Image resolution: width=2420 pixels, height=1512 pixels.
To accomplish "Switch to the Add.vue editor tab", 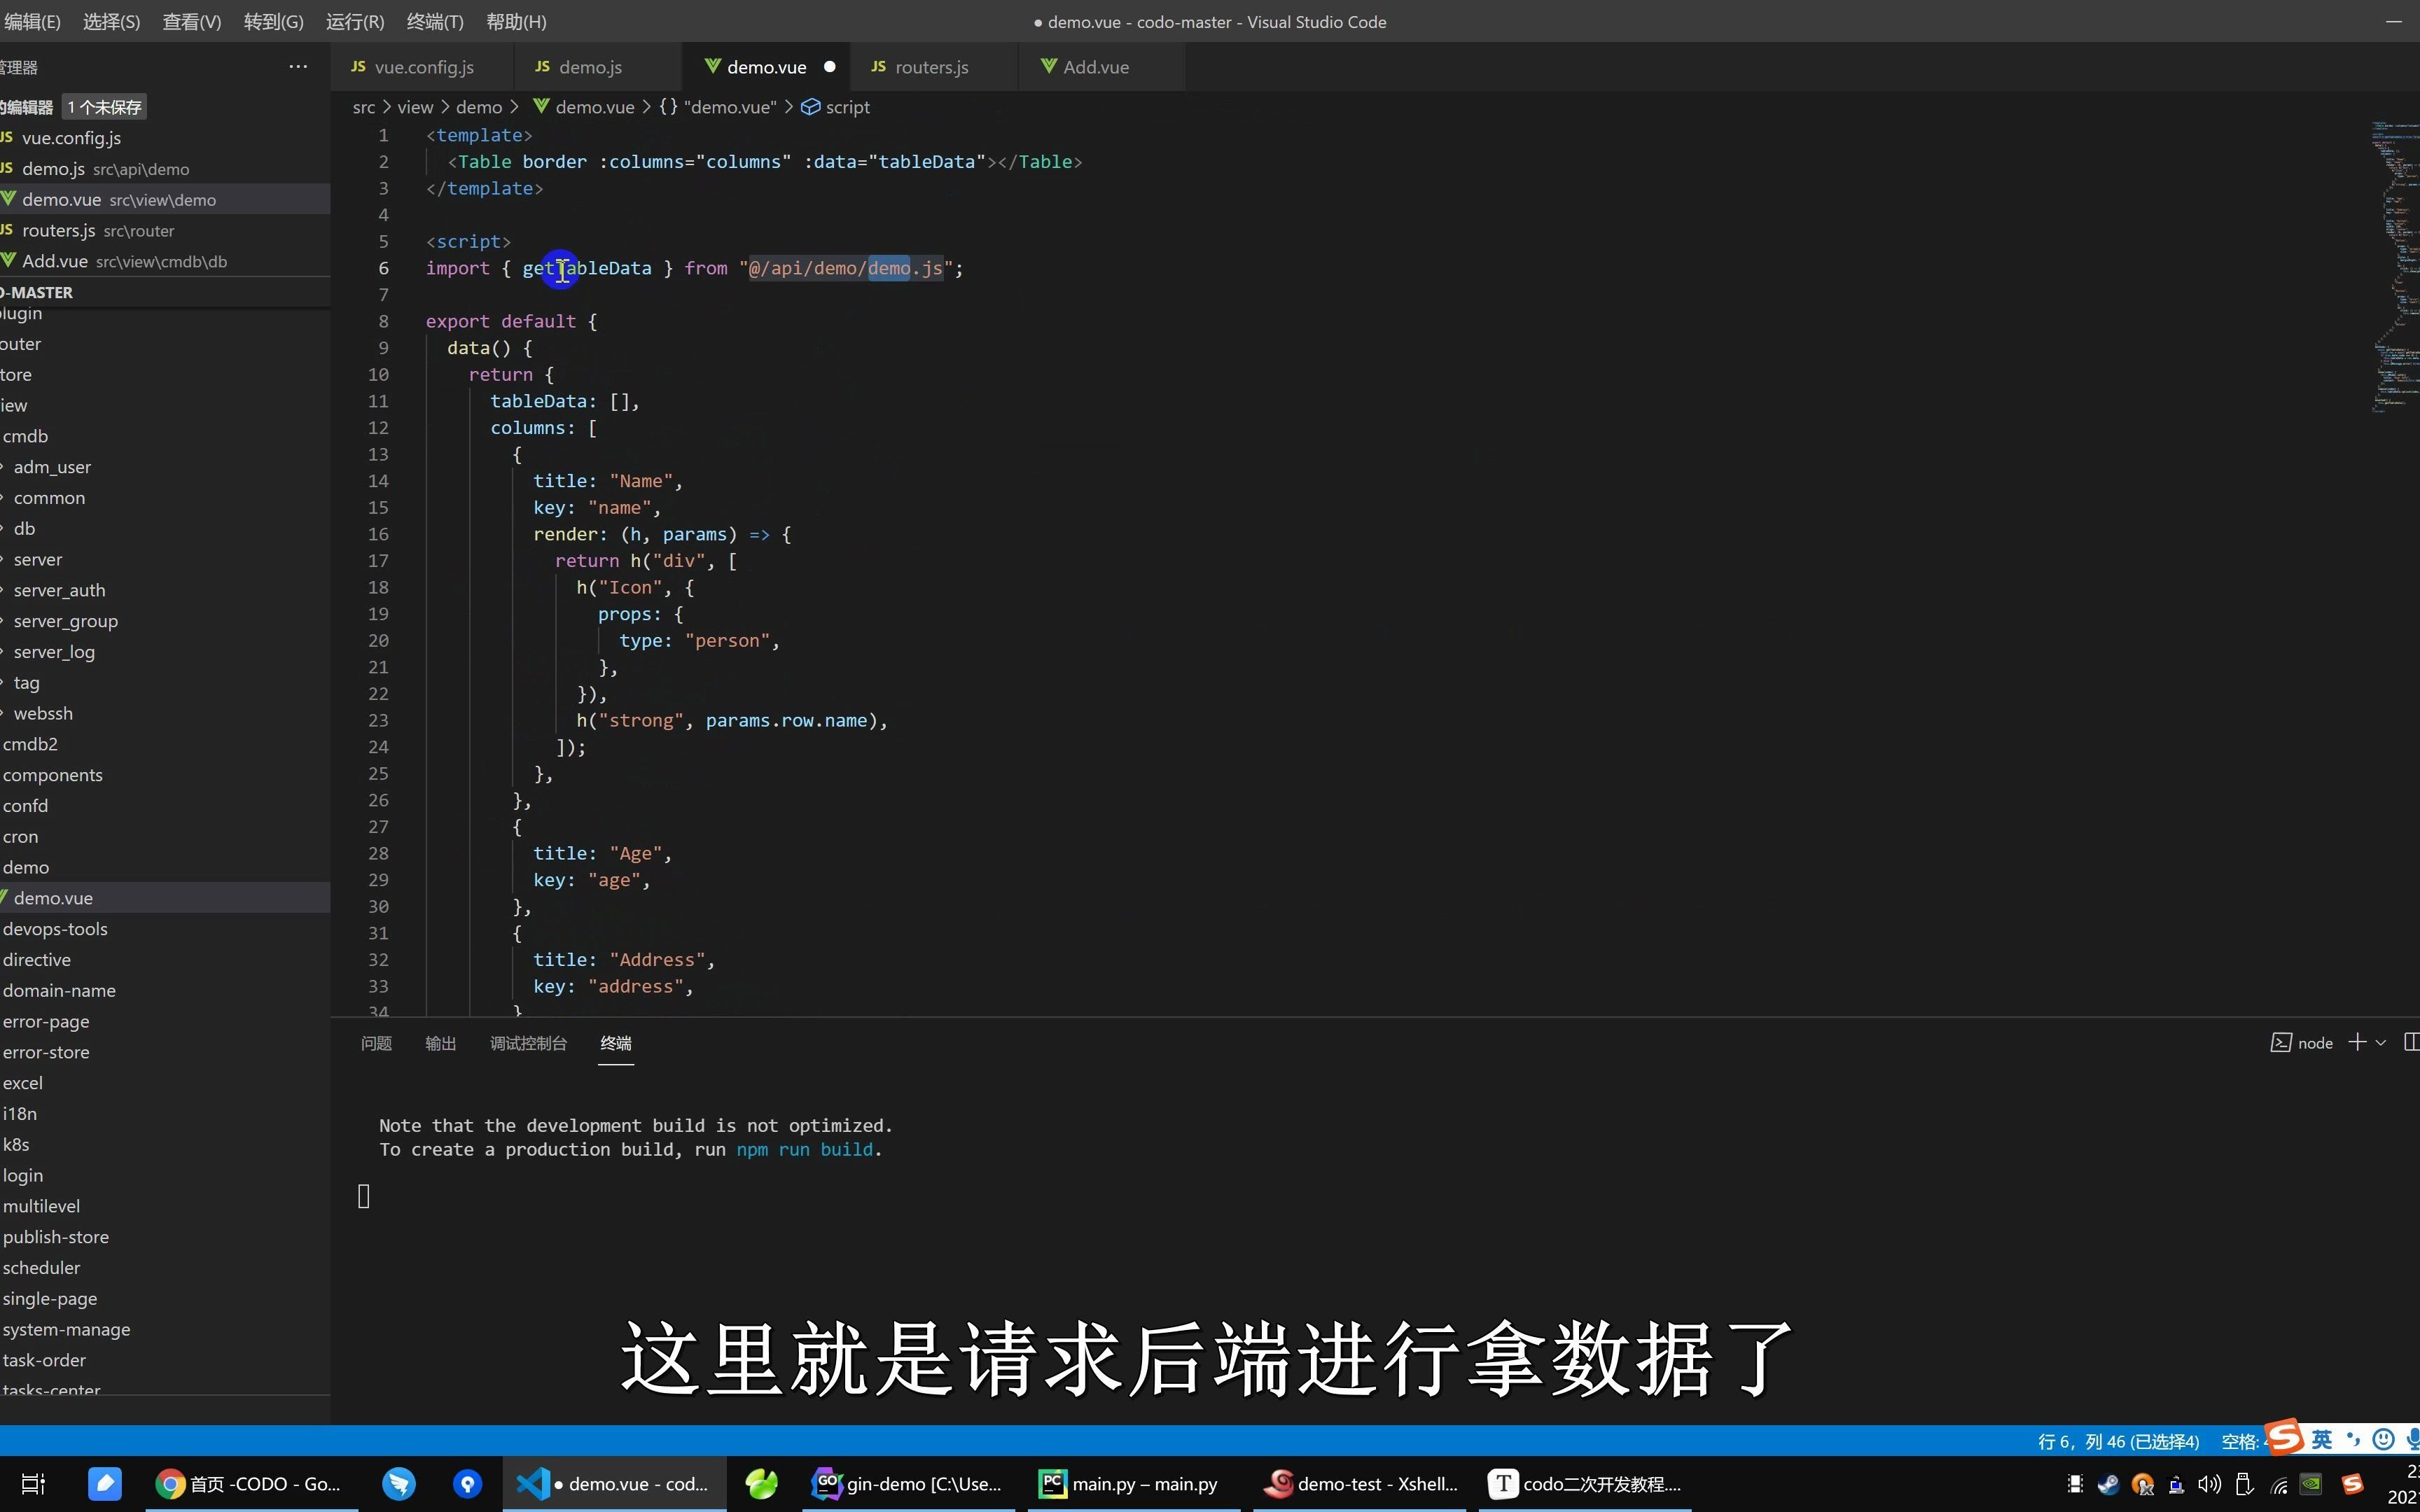I will pos(1101,67).
